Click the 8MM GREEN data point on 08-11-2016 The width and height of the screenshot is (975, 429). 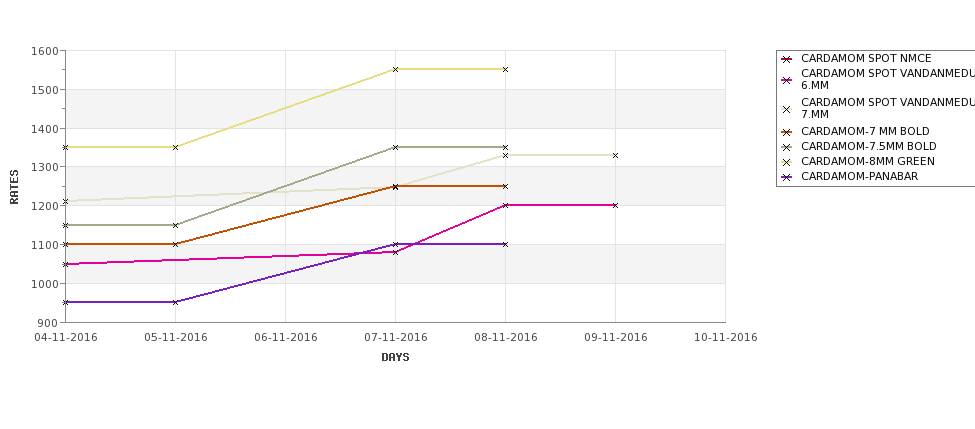(x=506, y=70)
